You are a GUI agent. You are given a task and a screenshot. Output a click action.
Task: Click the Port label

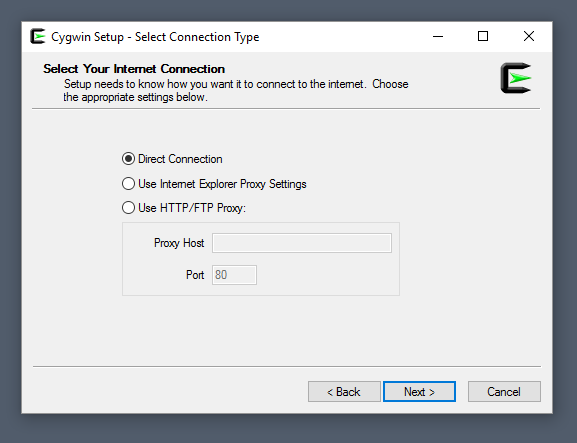pos(195,275)
